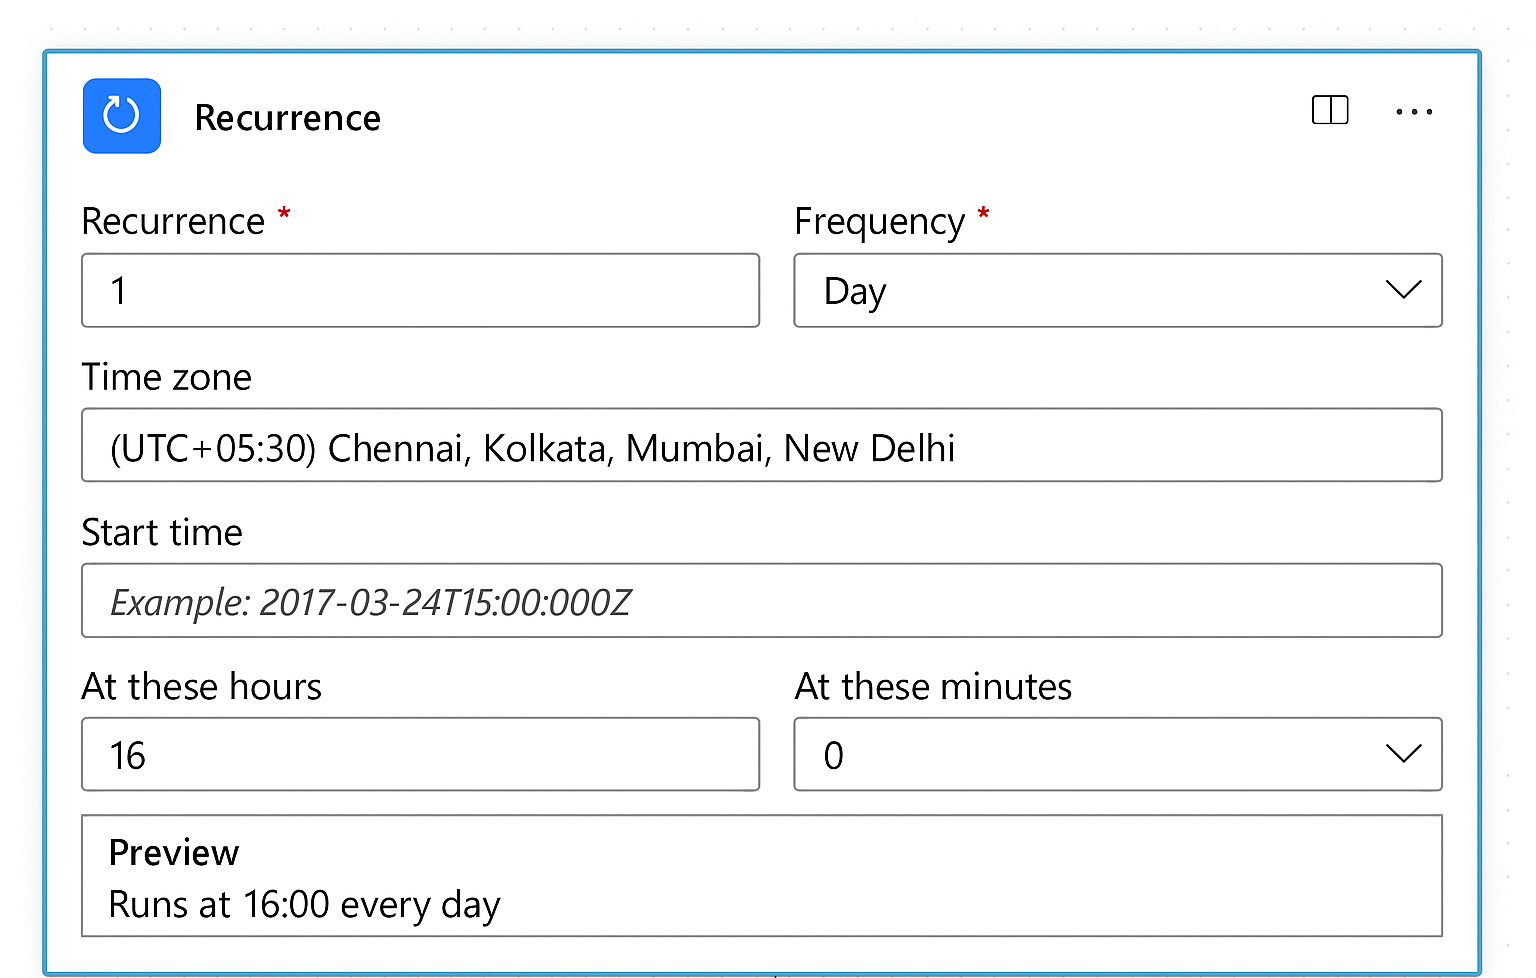Click the Recurrence card title text
This screenshot has width=1536, height=978.
[287, 118]
